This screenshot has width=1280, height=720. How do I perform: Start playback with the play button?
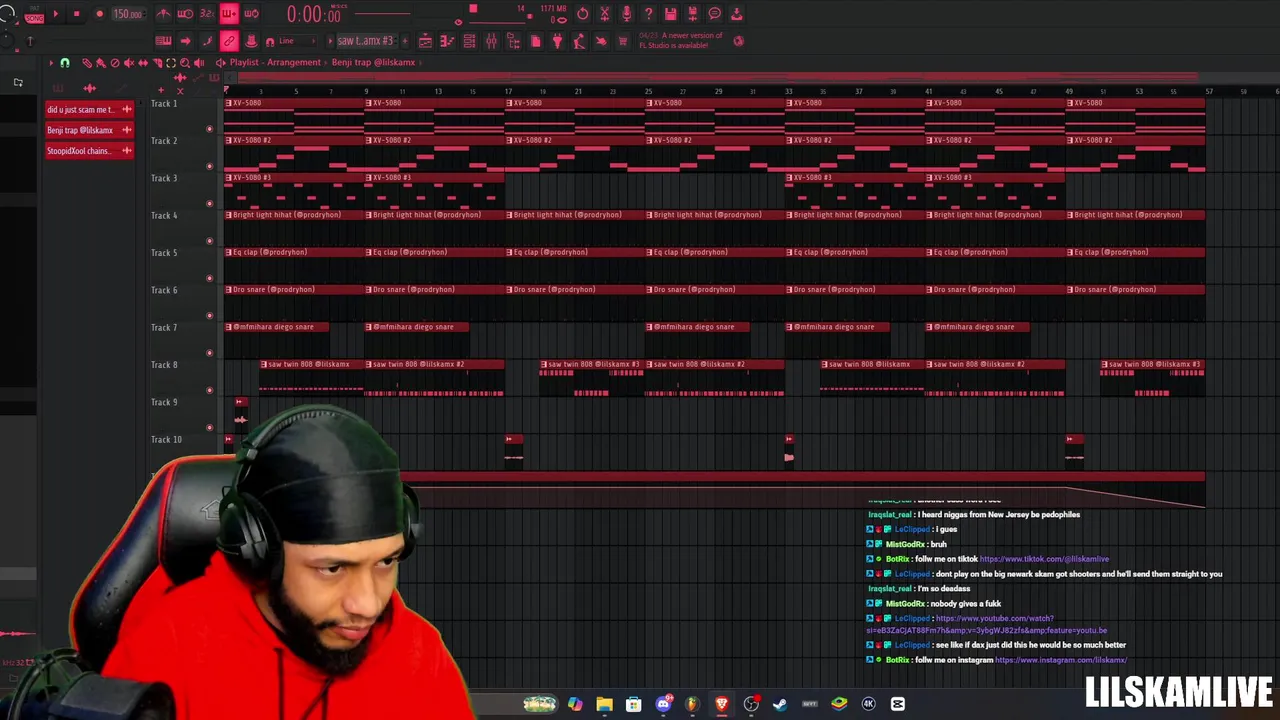55,14
